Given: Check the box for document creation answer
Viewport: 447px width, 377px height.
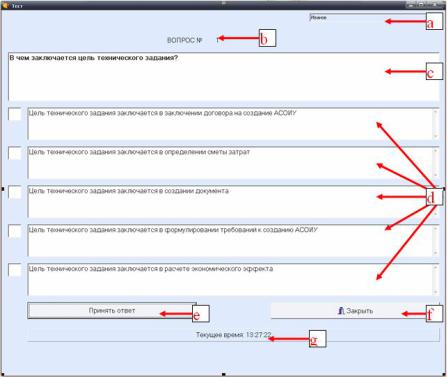Looking at the screenshot, I should (x=15, y=192).
